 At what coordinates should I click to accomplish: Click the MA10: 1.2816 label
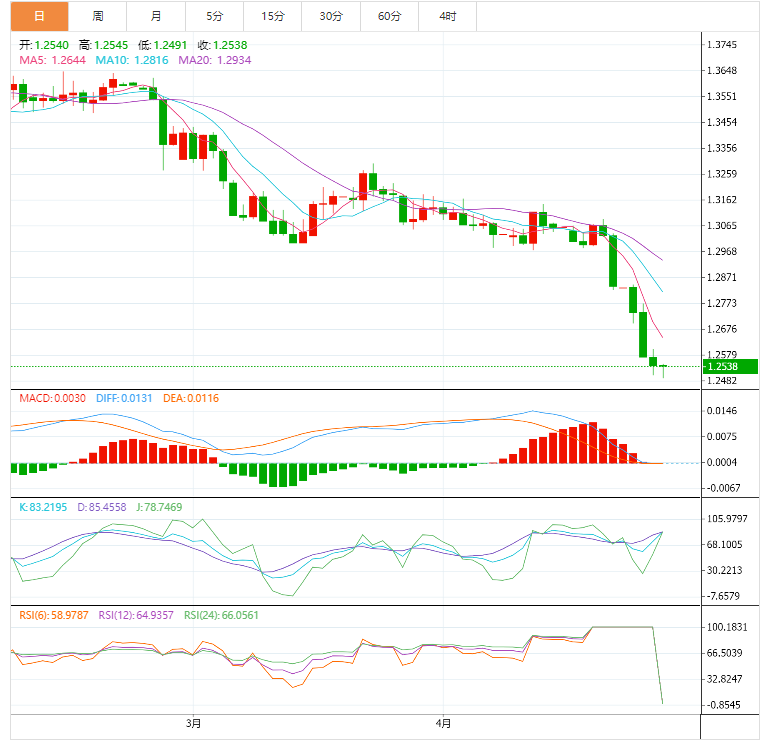[132, 60]
